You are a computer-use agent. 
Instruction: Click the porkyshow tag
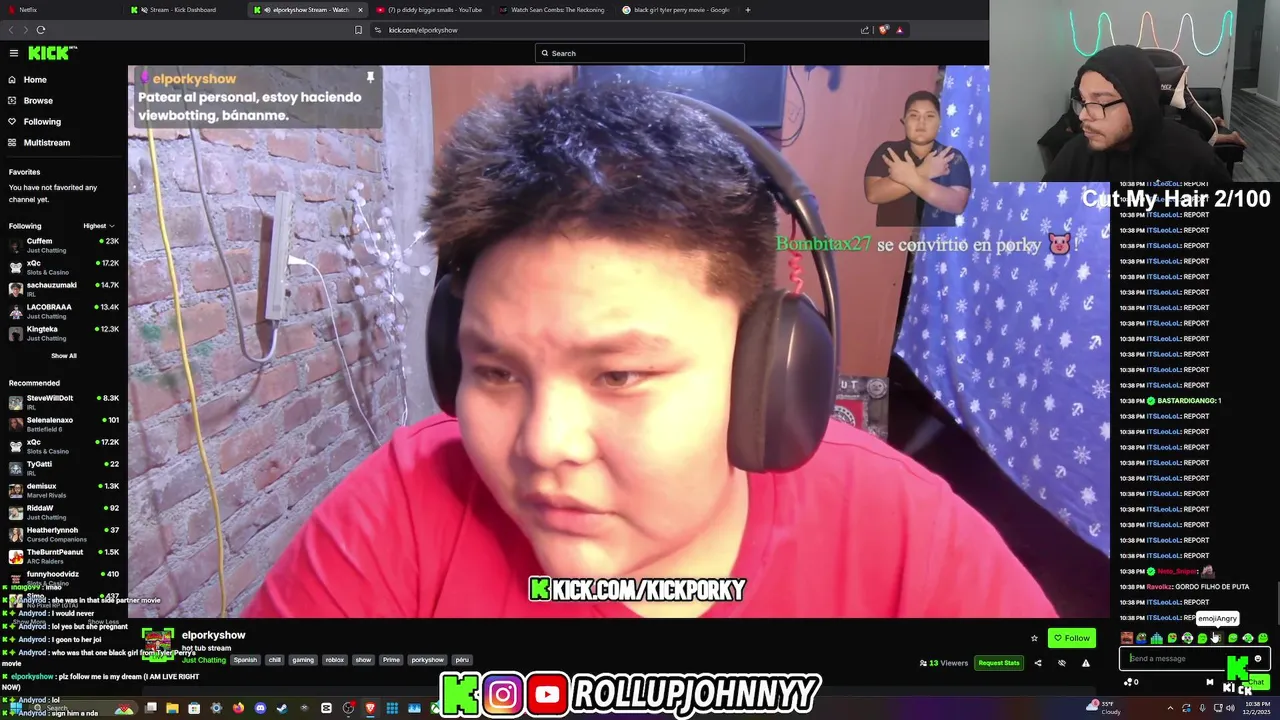[x=427, y=660]
